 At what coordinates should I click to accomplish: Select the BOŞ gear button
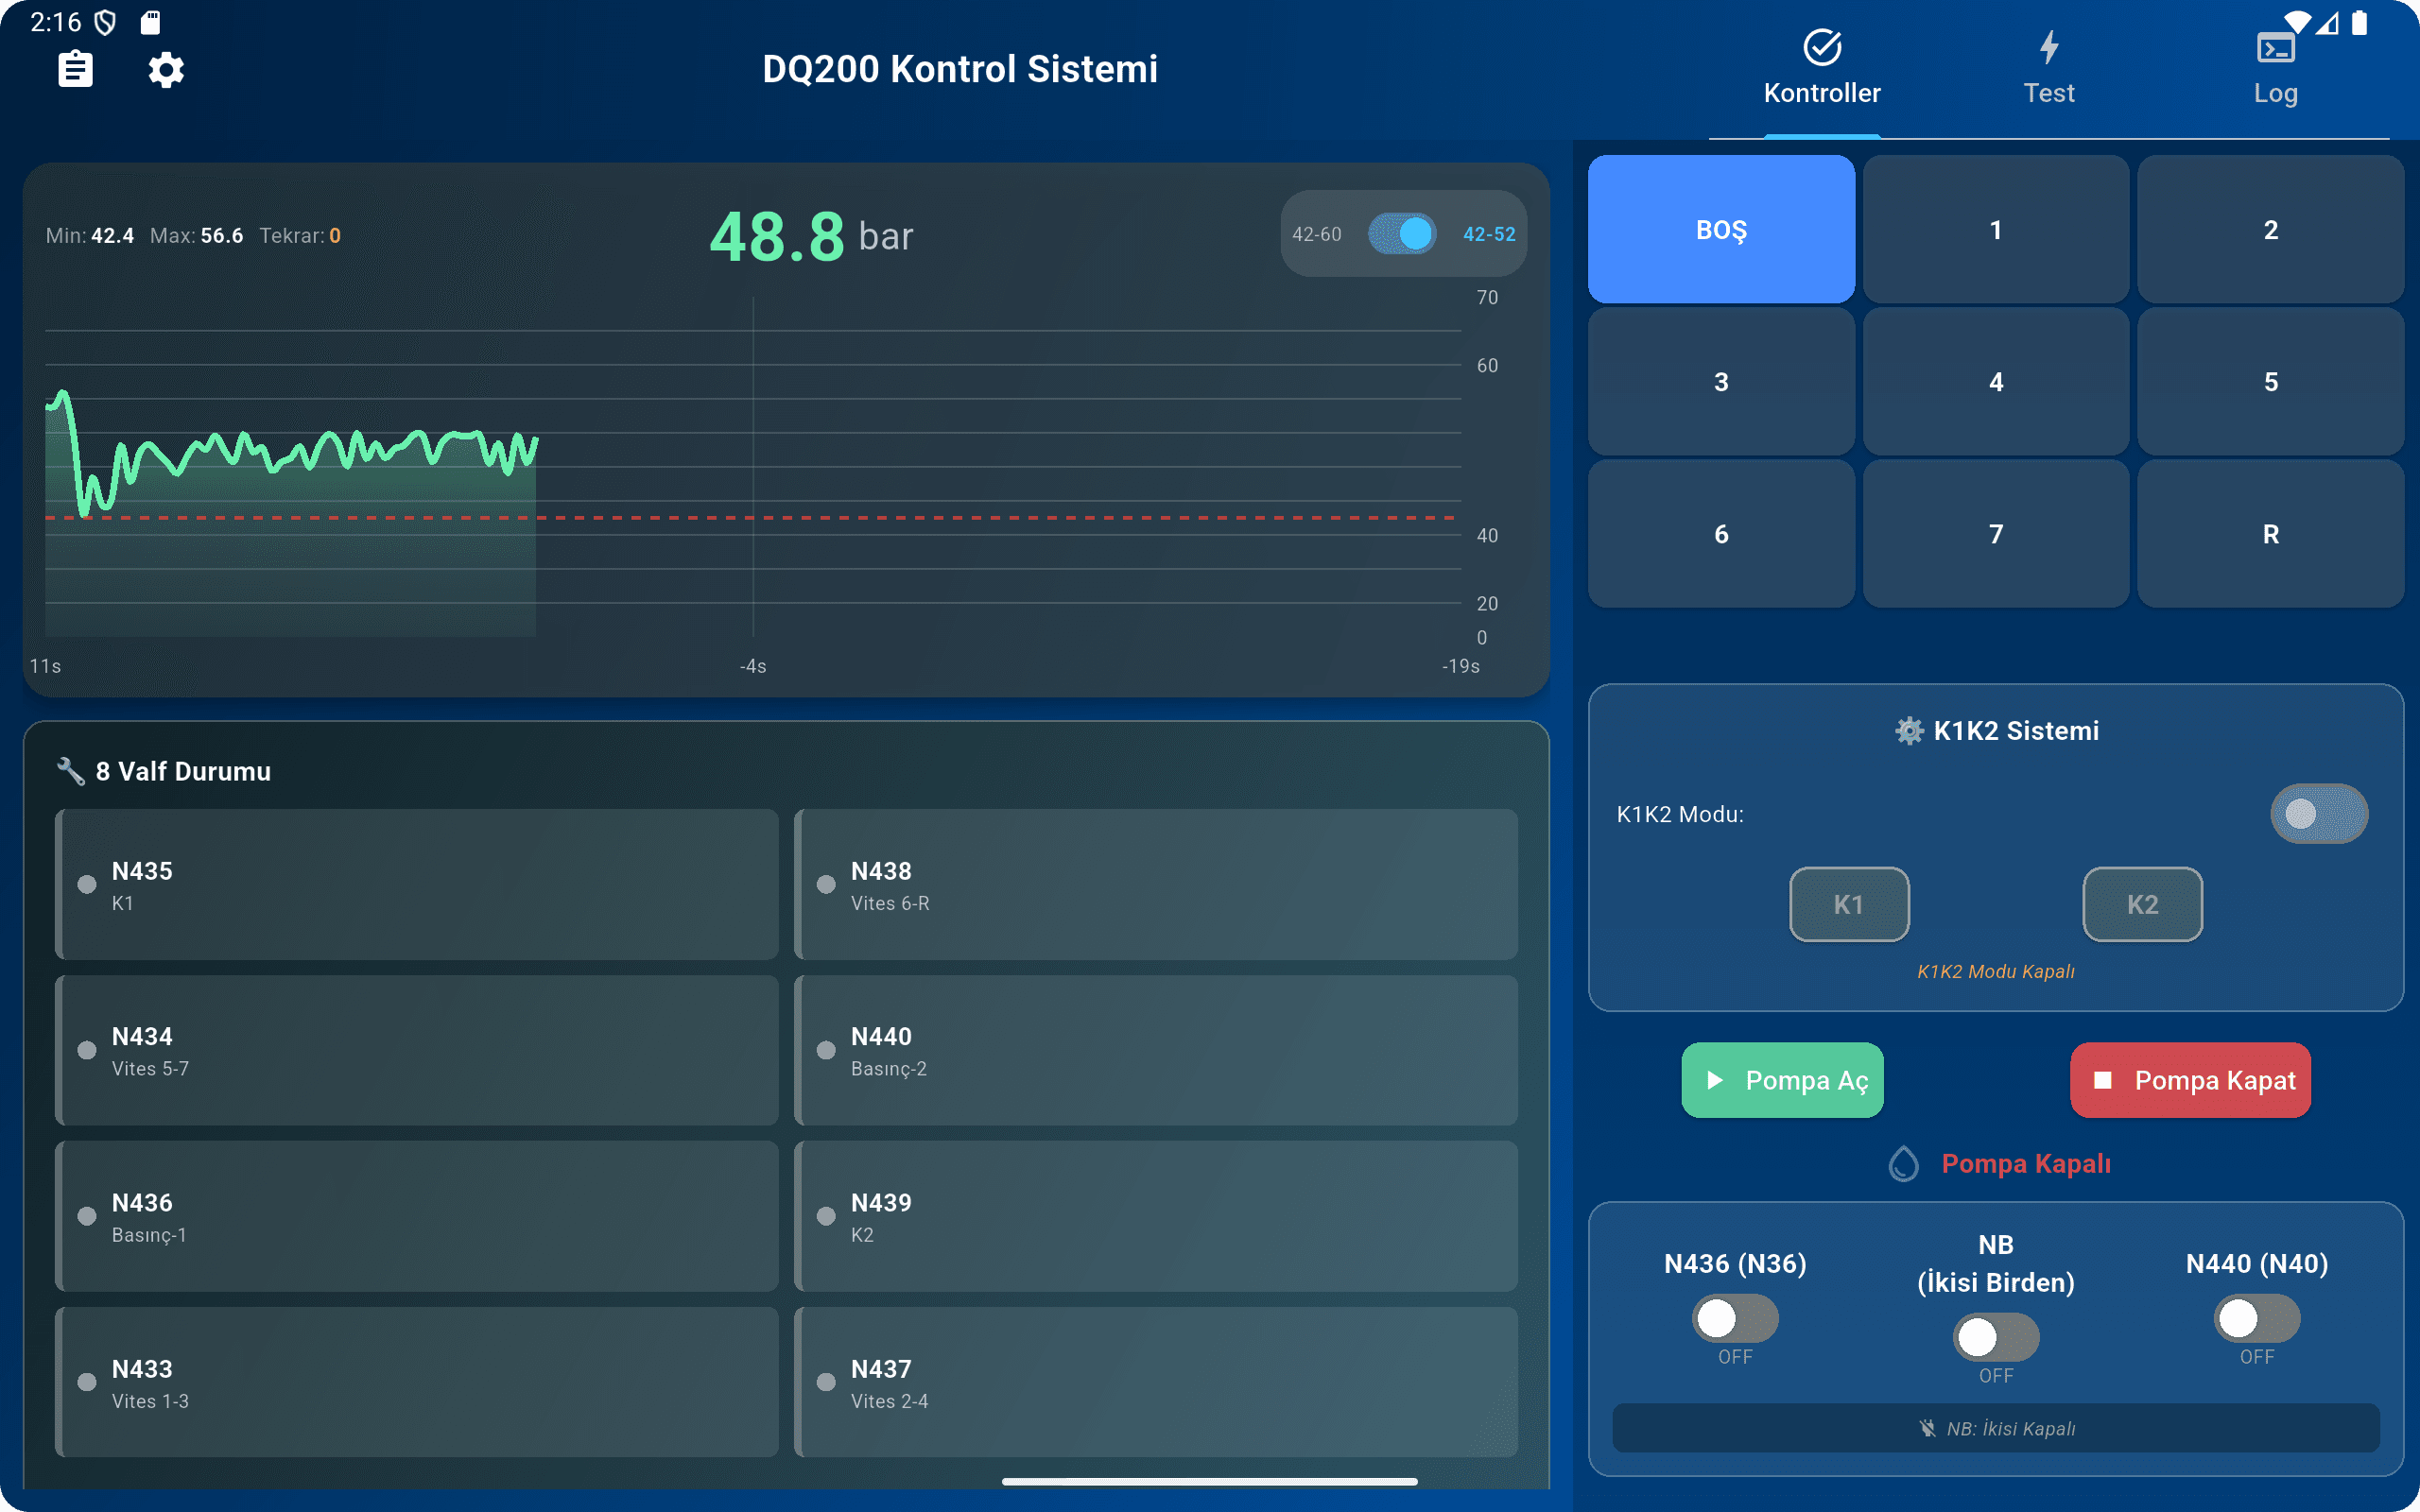(1721, 229)
